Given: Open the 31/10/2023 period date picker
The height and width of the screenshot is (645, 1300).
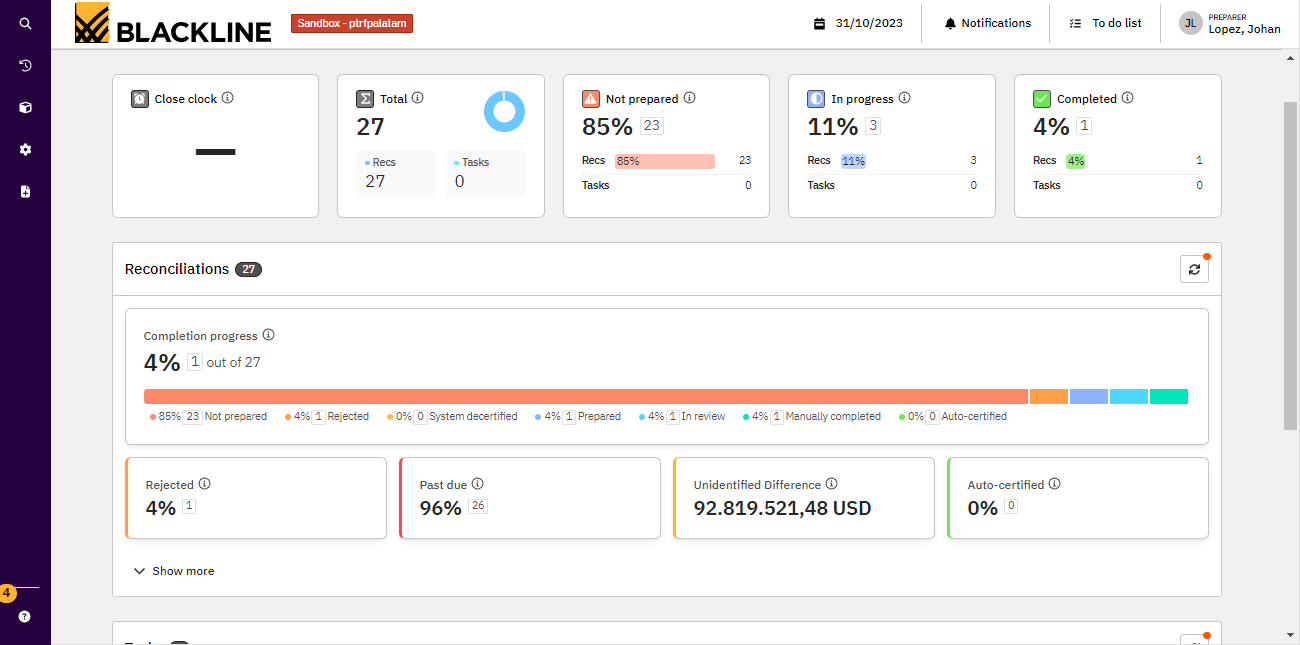Looking at the screenshot, I should (858, 23).
